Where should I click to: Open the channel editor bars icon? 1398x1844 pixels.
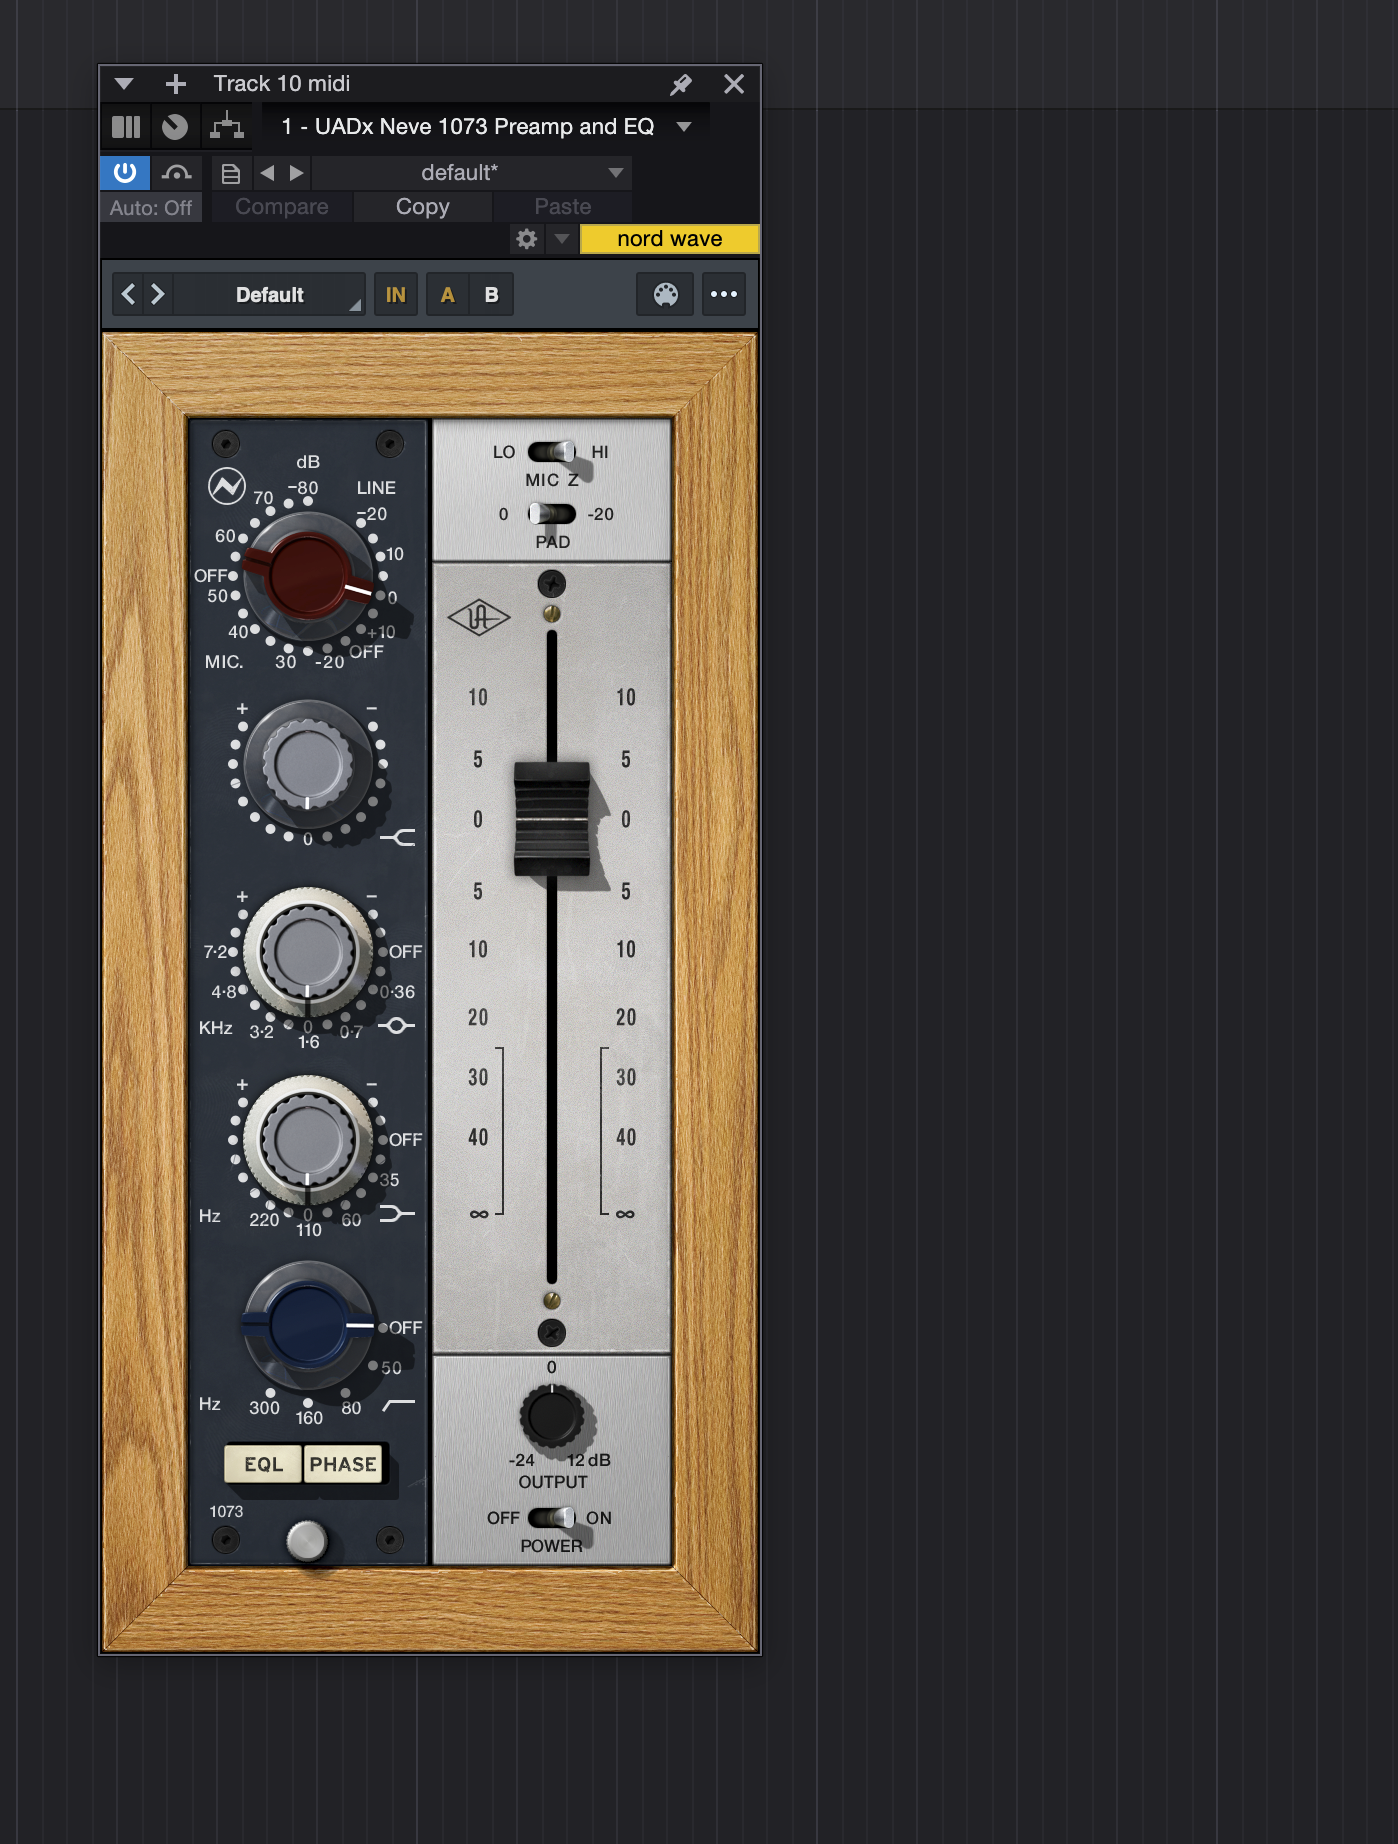[x=126, y=127]
